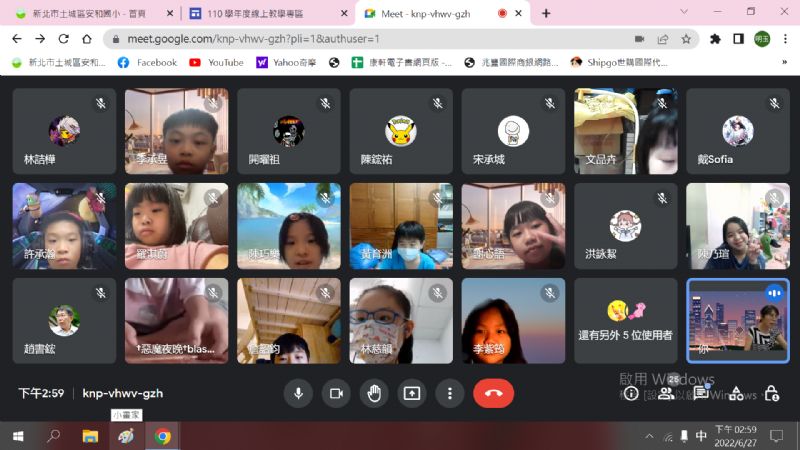
Task: Bookmark this tab with star icon
Action: [686, 39]
